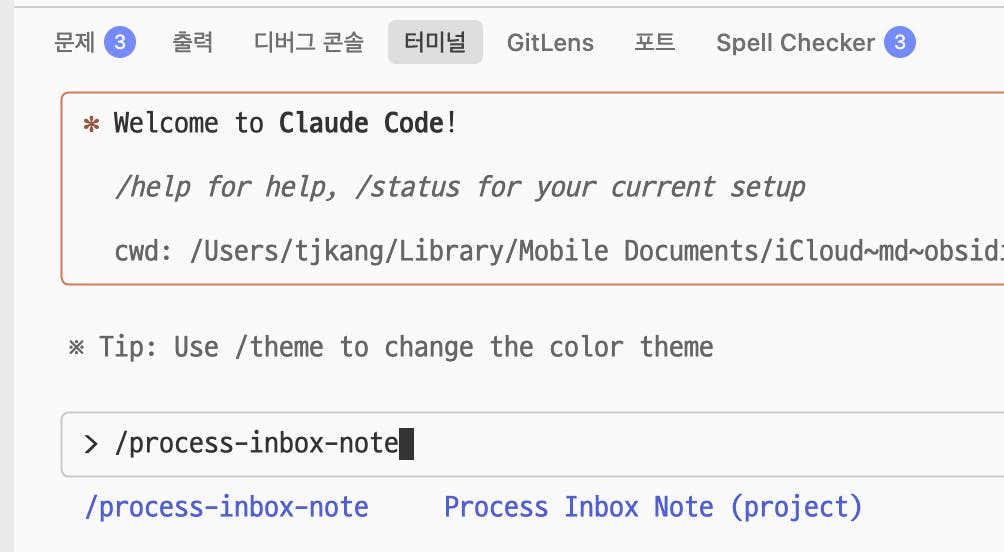This screenshot has width=1004, height=552.
Task: Click the orange Claude asterisk icon
Action: (92, 124)
